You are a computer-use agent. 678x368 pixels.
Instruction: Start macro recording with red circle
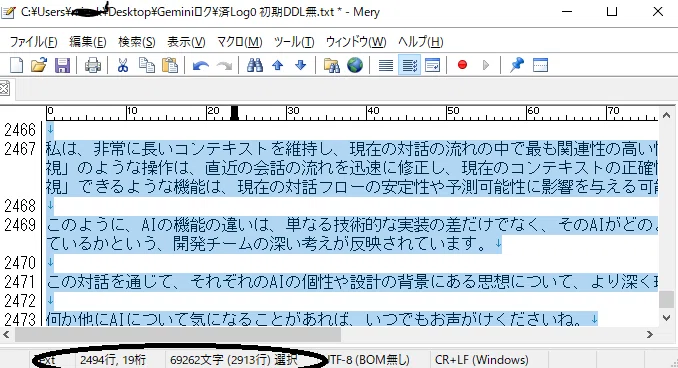point(462,65)
